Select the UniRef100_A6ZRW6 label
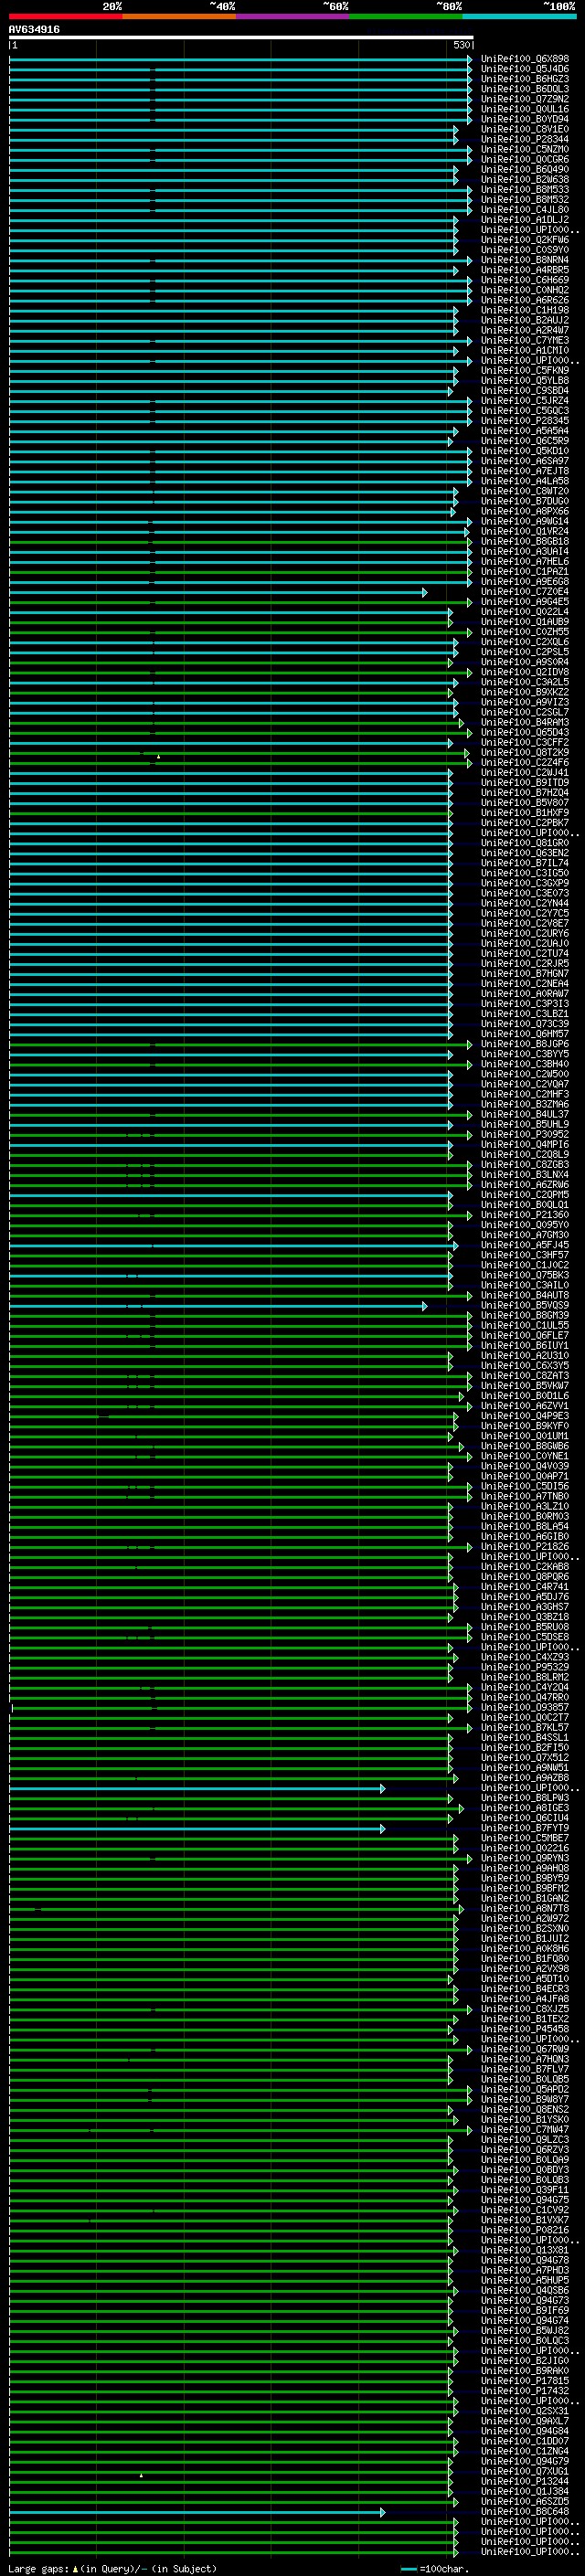585x2576 pixels. click(525, 1185)
